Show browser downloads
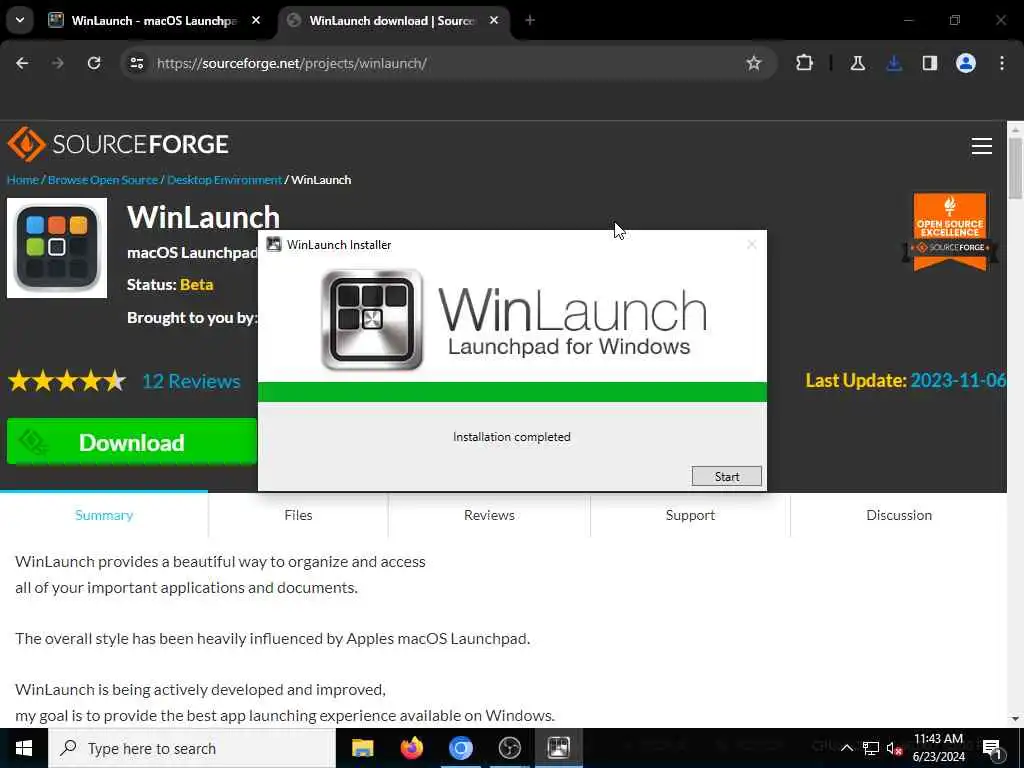The height and width of the screenshot is (768, 1024). point(894,63)
